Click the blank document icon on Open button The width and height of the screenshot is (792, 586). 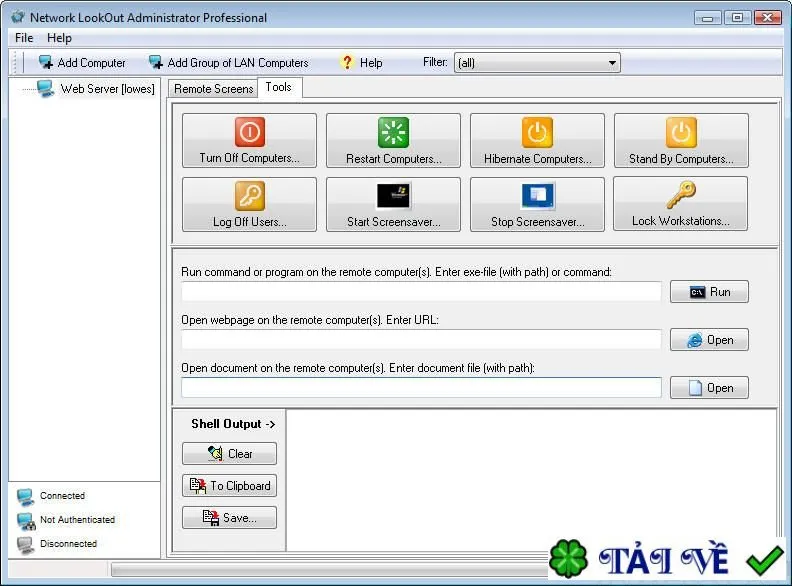(695, 388)
